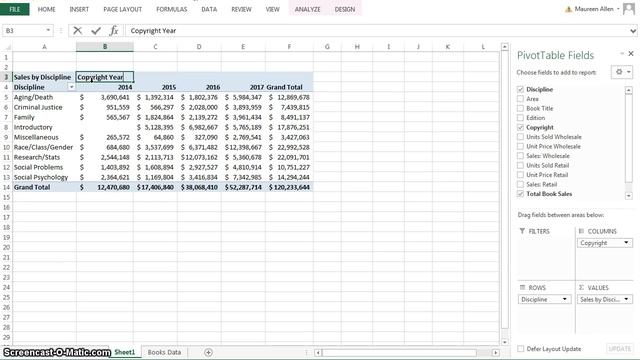This screenshot has height=360, width=640.
Task: Enable Defer Layout Update checkbox
Action: tap(520, 349)
